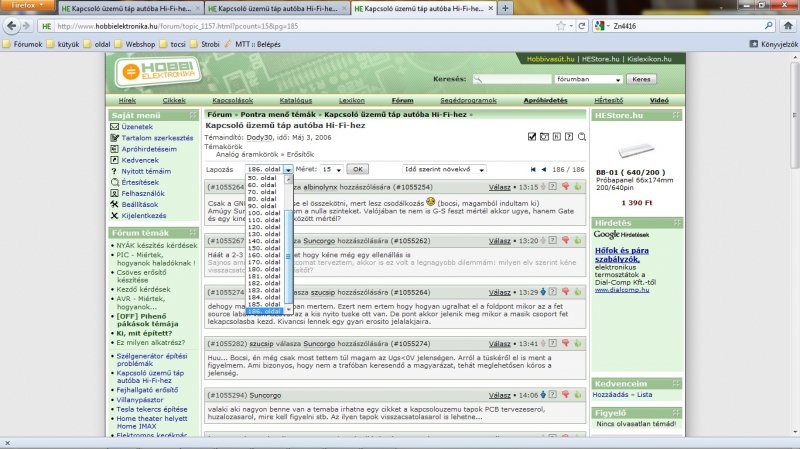
Task: Click Válasz link on the 13:15 post
Action: (x=499, y=187)
